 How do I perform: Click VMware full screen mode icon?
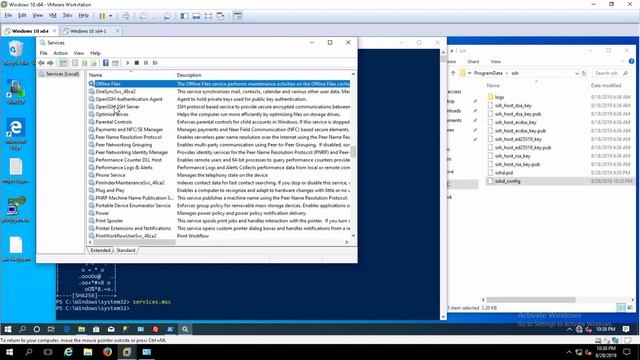pos(208,16)
